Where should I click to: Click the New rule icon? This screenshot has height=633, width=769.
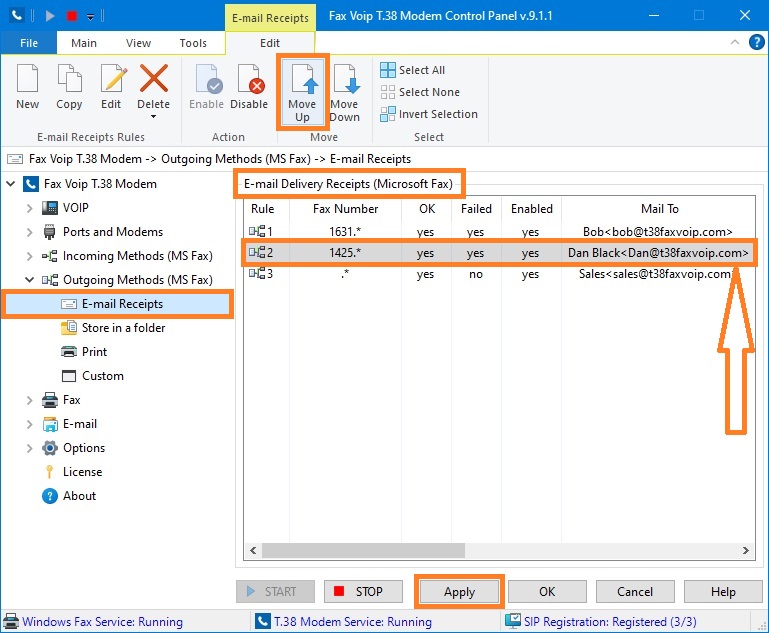(27, 78)
